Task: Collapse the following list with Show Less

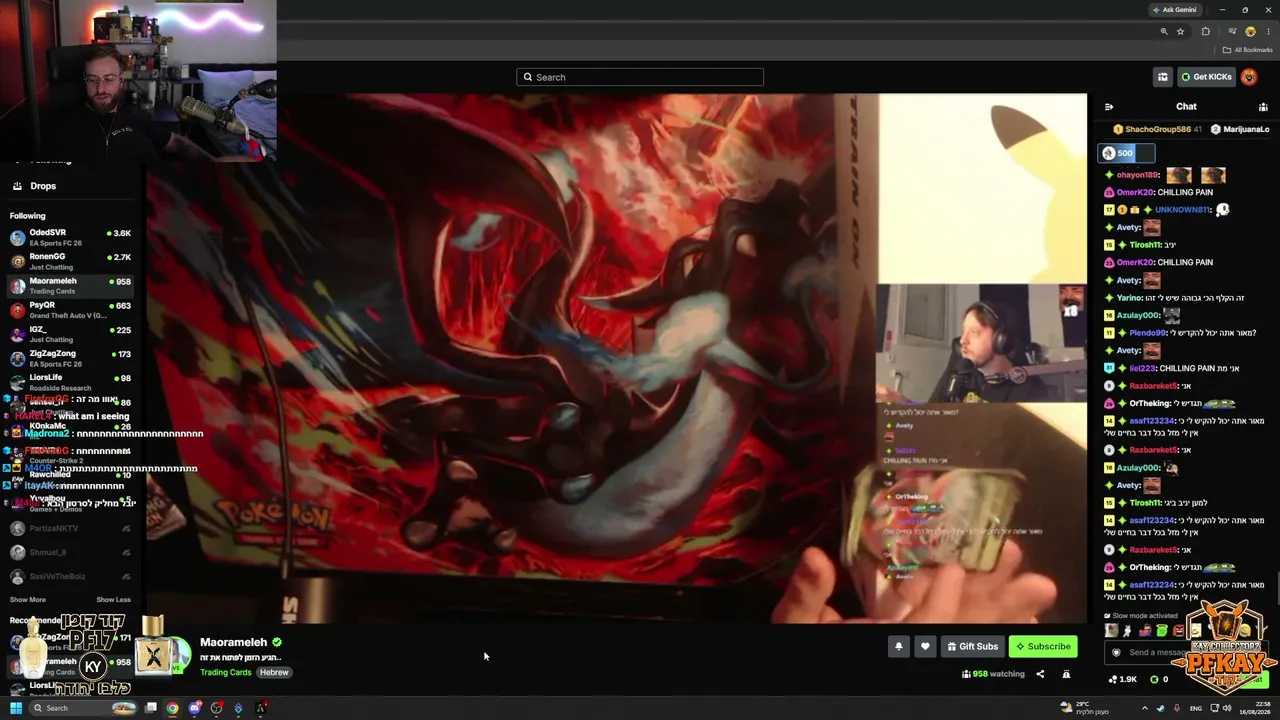Action: [x=113, y=599]
